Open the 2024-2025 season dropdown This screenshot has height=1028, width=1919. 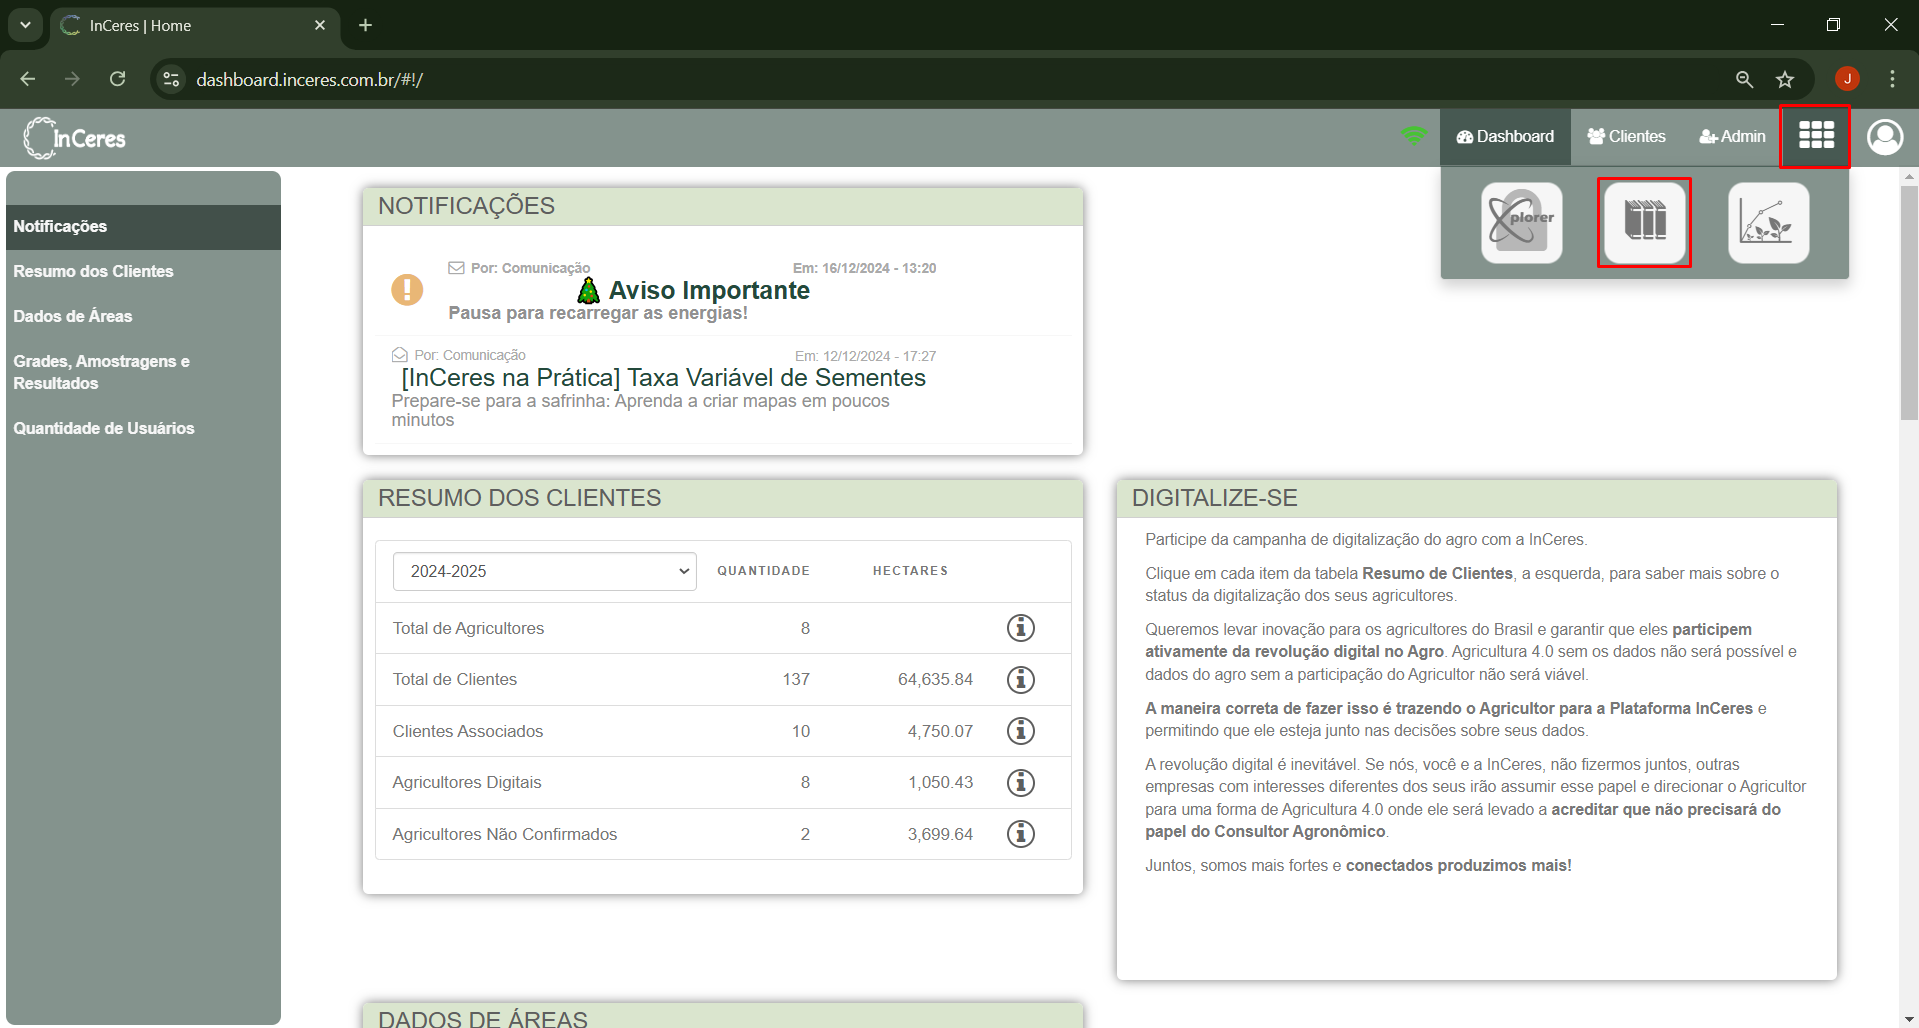[544, 571]
